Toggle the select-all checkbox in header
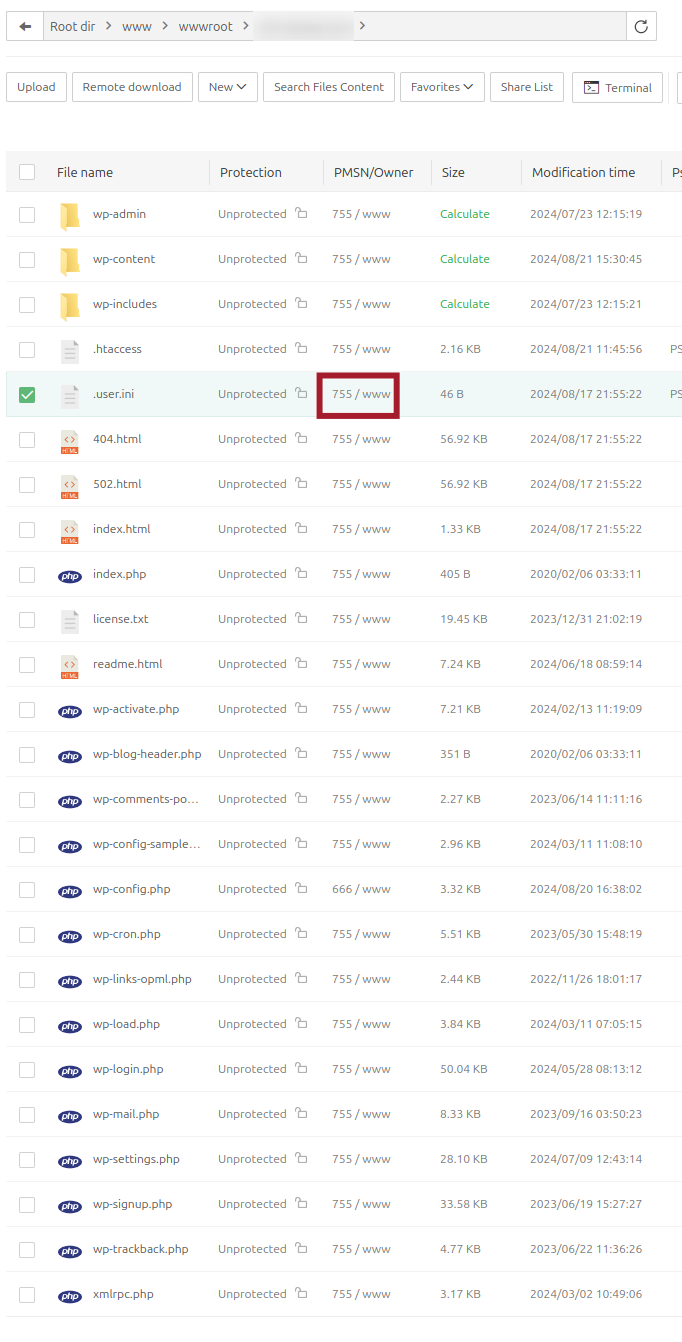 pyautogui.click(x=27, y=172)
